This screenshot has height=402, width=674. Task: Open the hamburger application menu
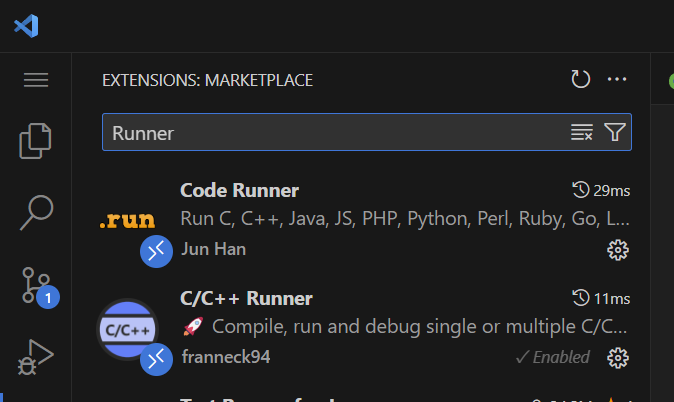tap(36, 80)
